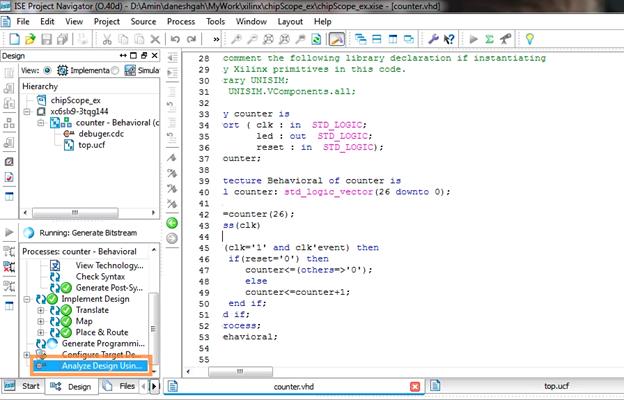
Task: Switch to the top.ucf editor tab
Action: 556,386
